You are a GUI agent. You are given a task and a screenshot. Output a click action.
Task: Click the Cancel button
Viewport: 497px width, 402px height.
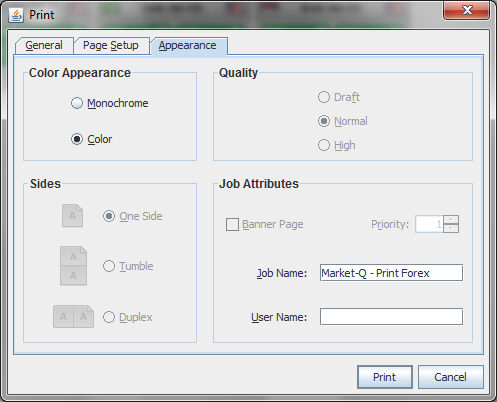click(x=450, y=377)
